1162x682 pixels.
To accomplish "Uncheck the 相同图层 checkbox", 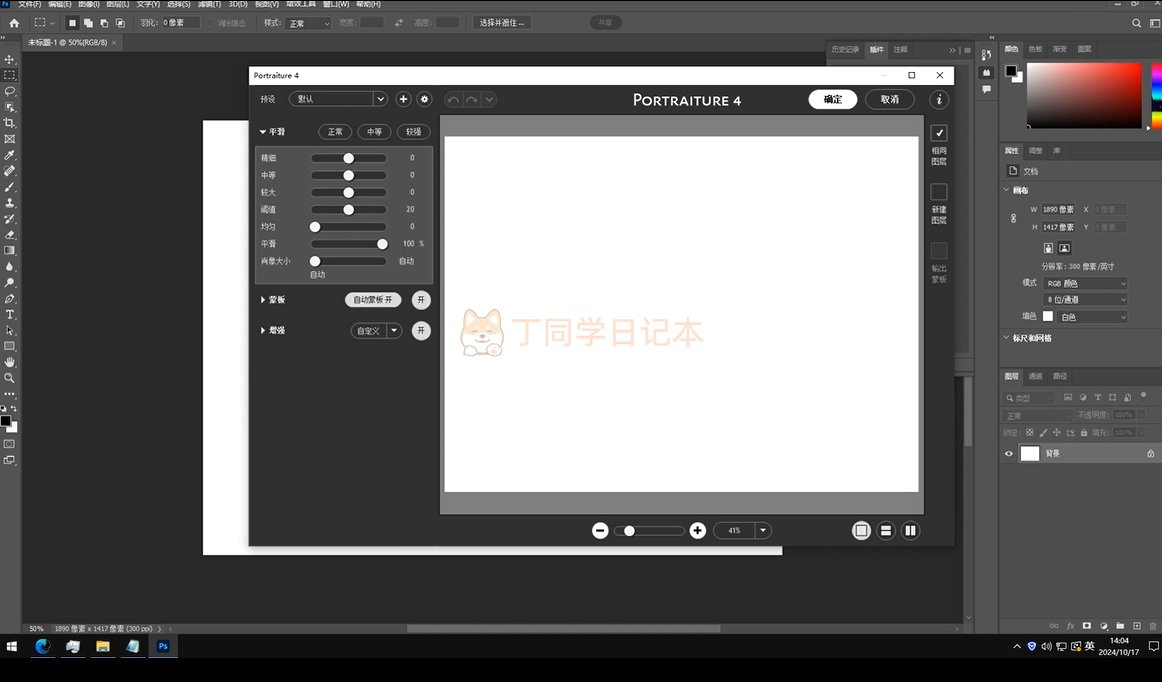I will 939,133.
